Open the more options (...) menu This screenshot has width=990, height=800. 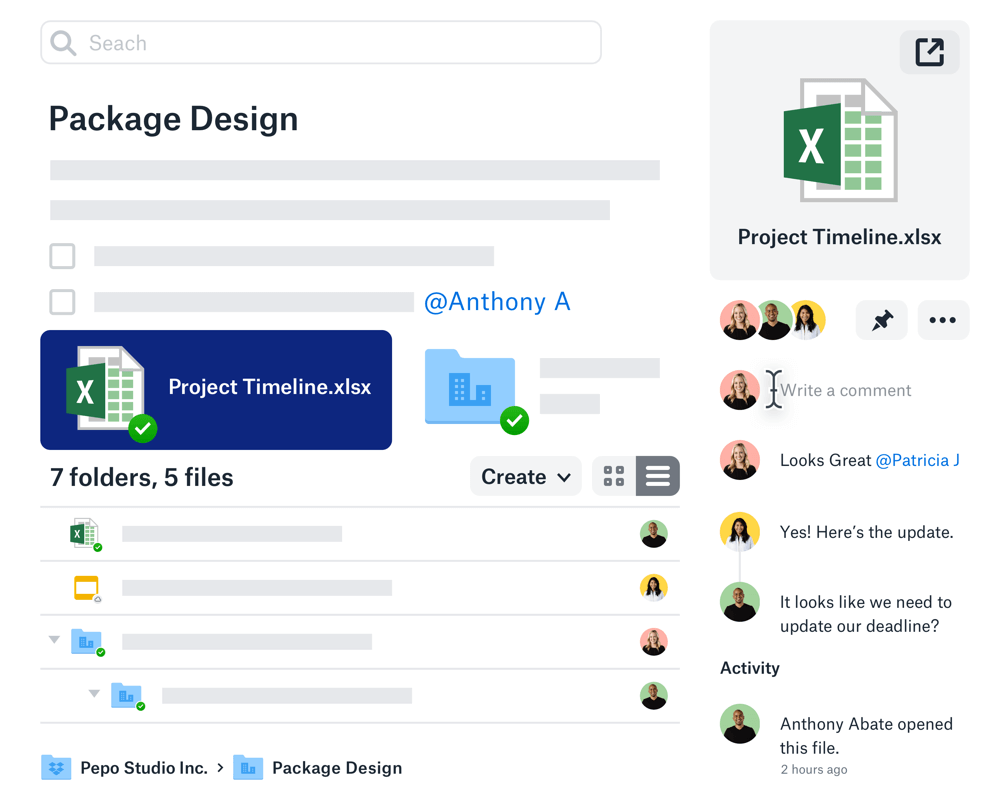point(943,320)
